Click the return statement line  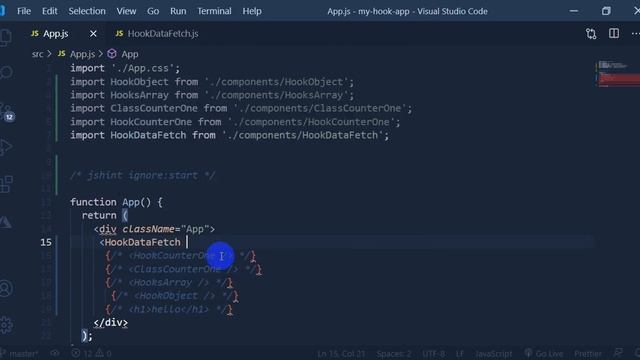point(105,216)
